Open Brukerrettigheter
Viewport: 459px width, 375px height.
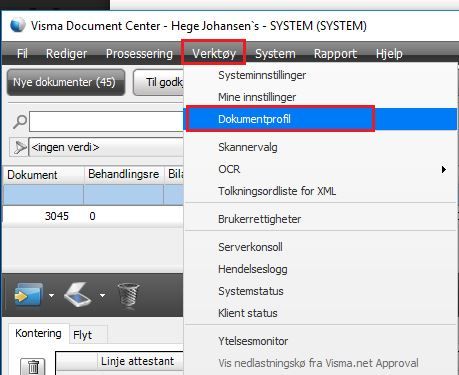tap(321, 219)
